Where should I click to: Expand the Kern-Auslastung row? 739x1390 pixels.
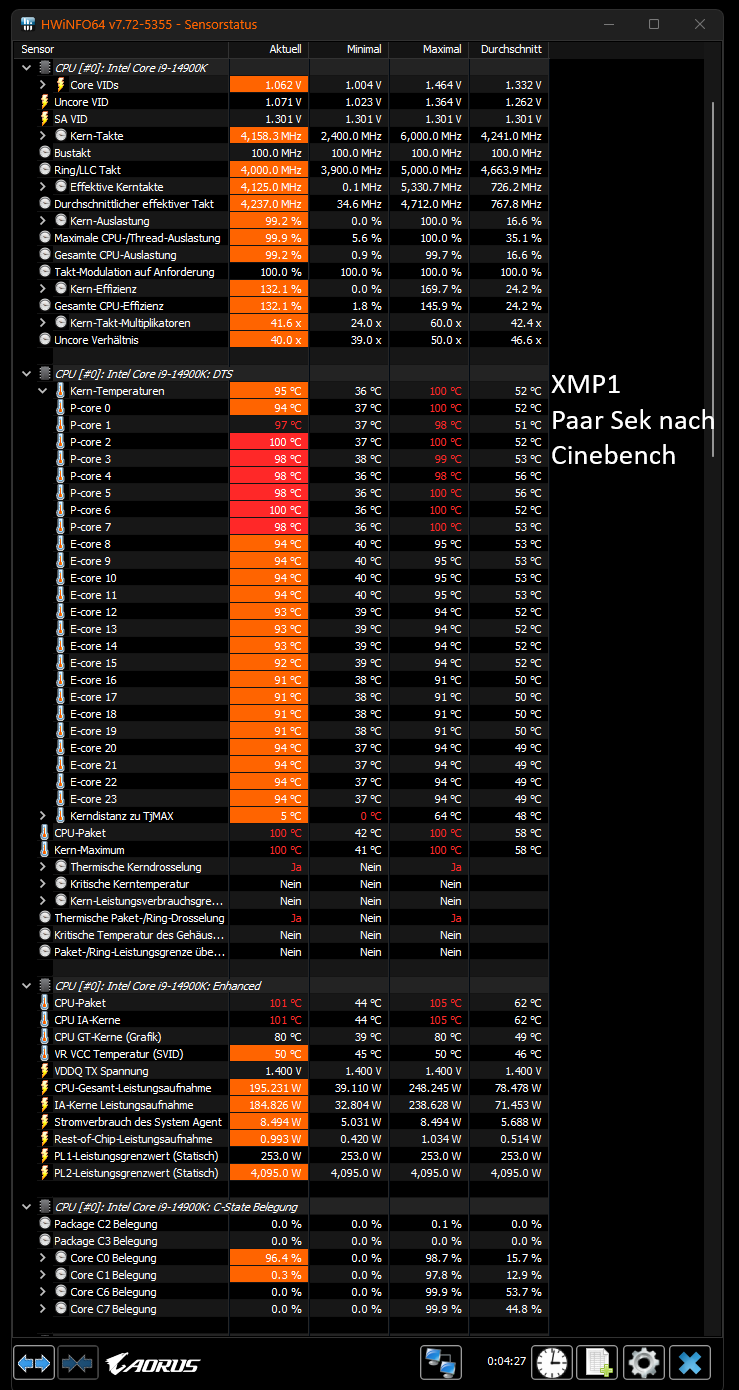click(x=43, y=221)
